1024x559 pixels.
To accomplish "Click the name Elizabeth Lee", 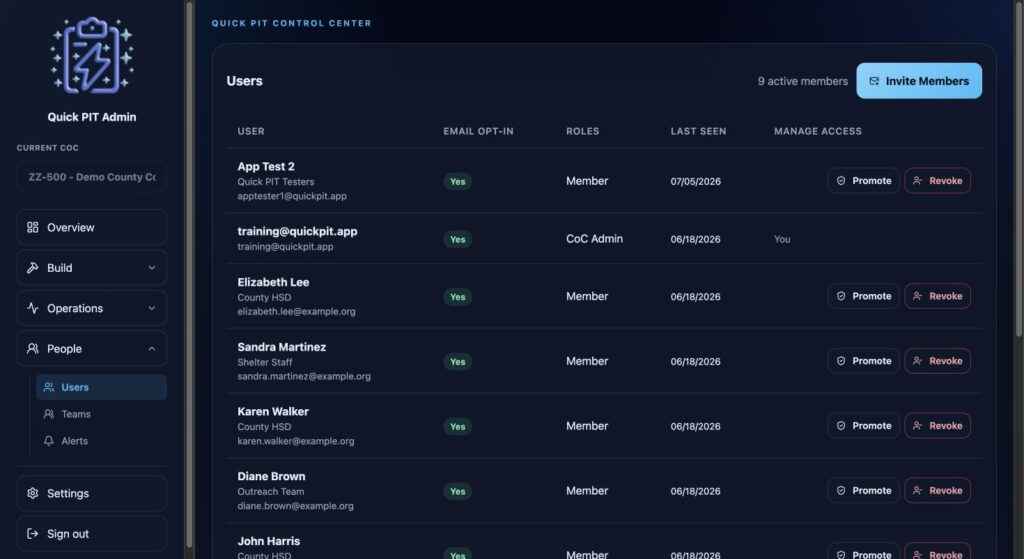I will [273, 282].
